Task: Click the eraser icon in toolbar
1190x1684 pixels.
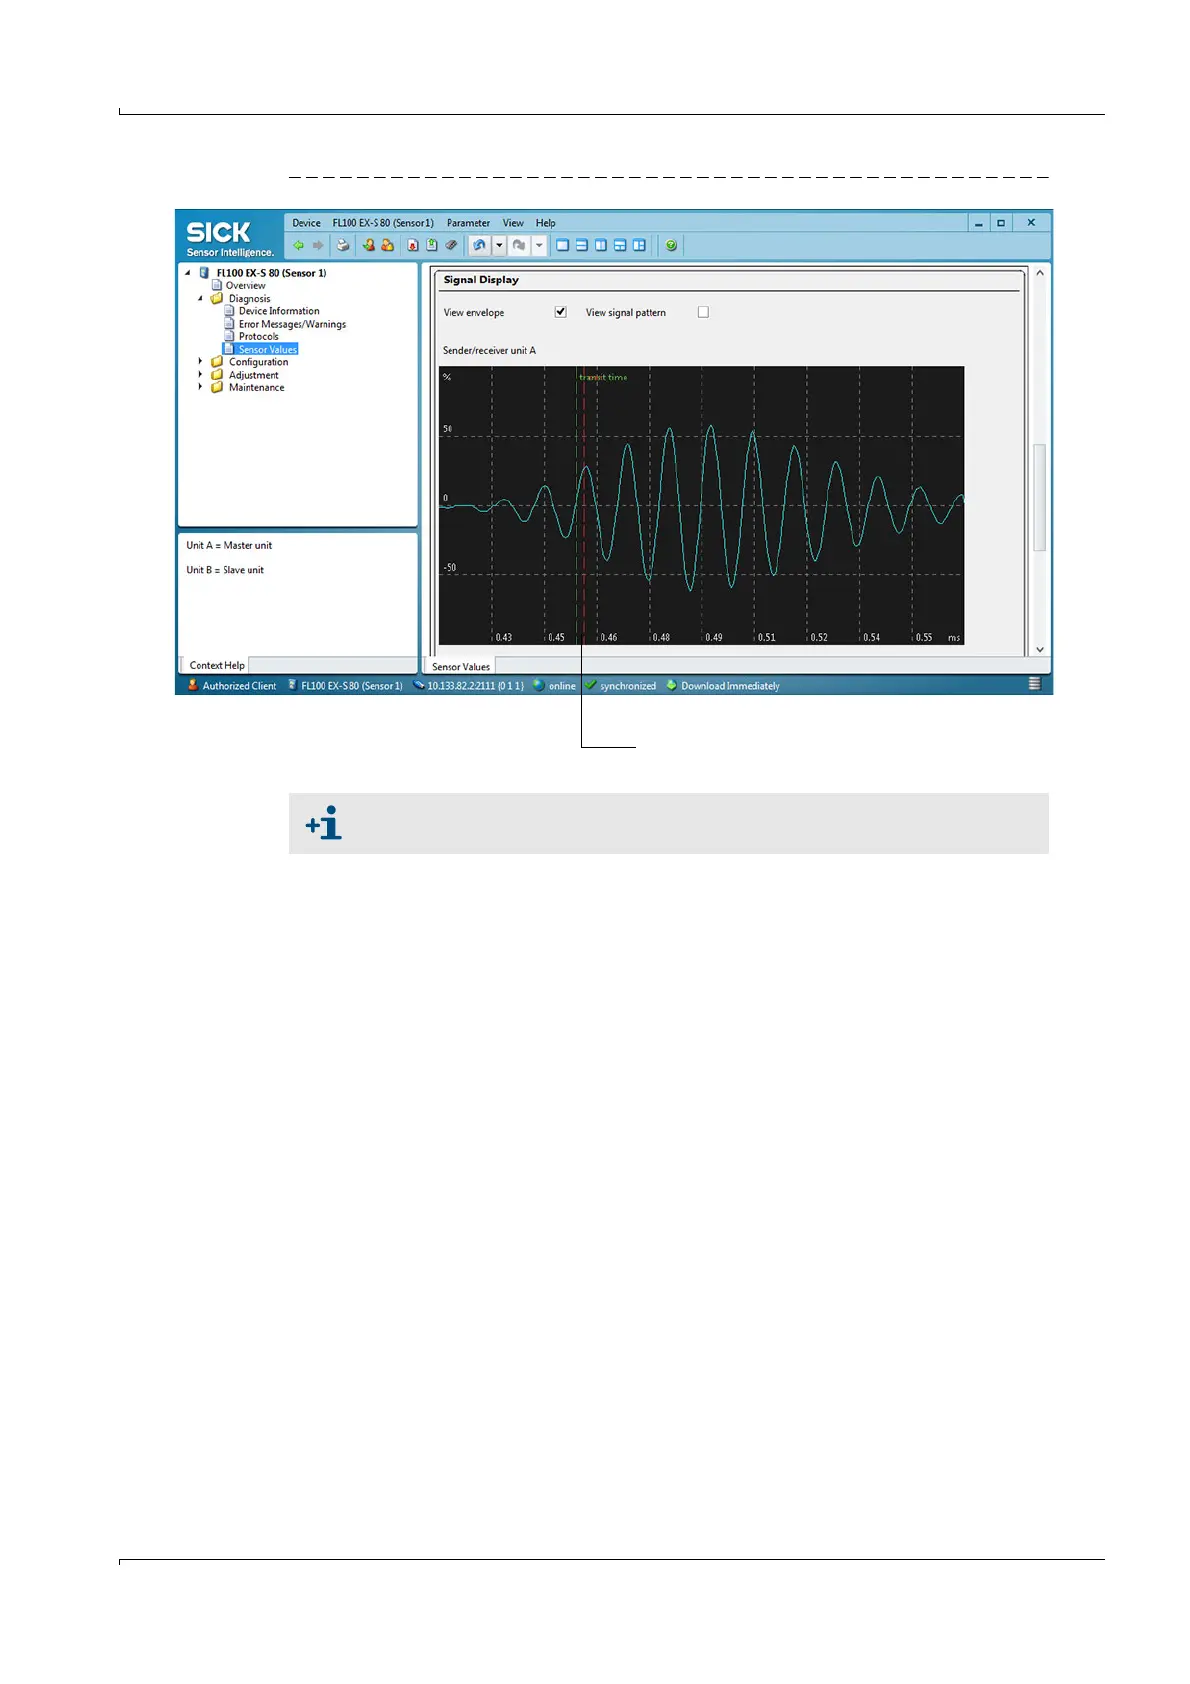Action: [x=451, y=245]
